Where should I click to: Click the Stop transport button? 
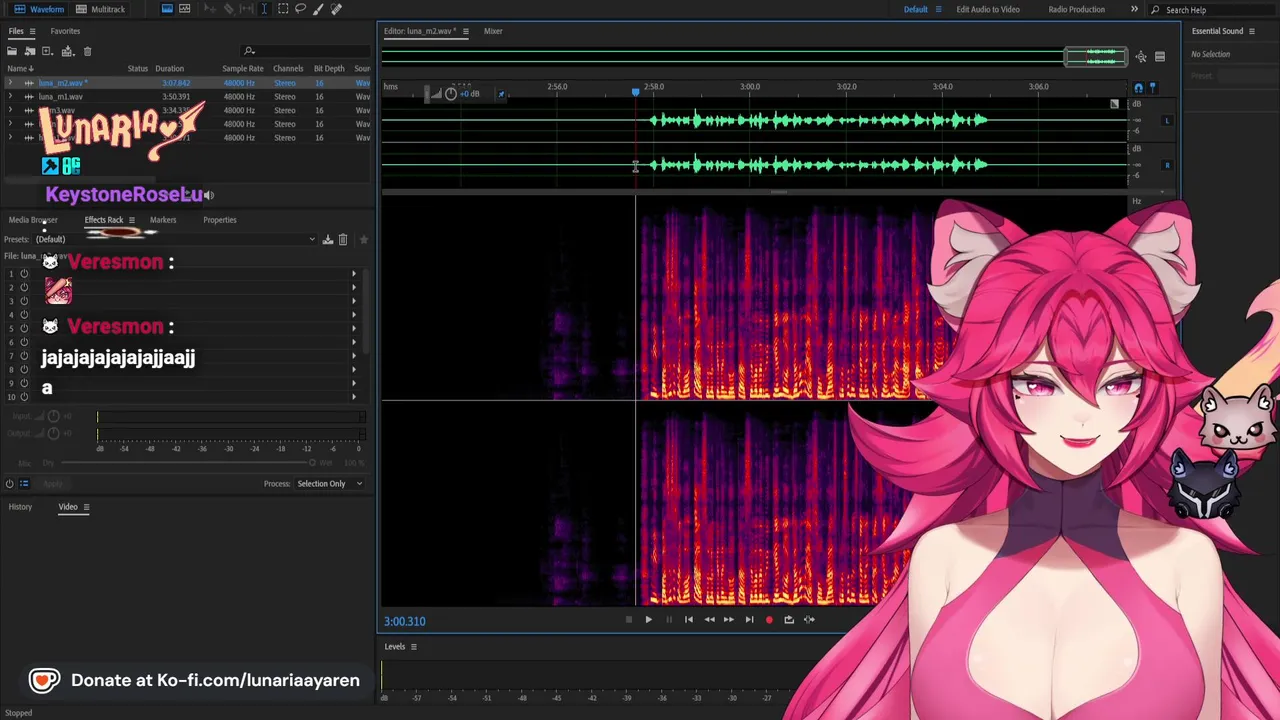coord(628,619)
